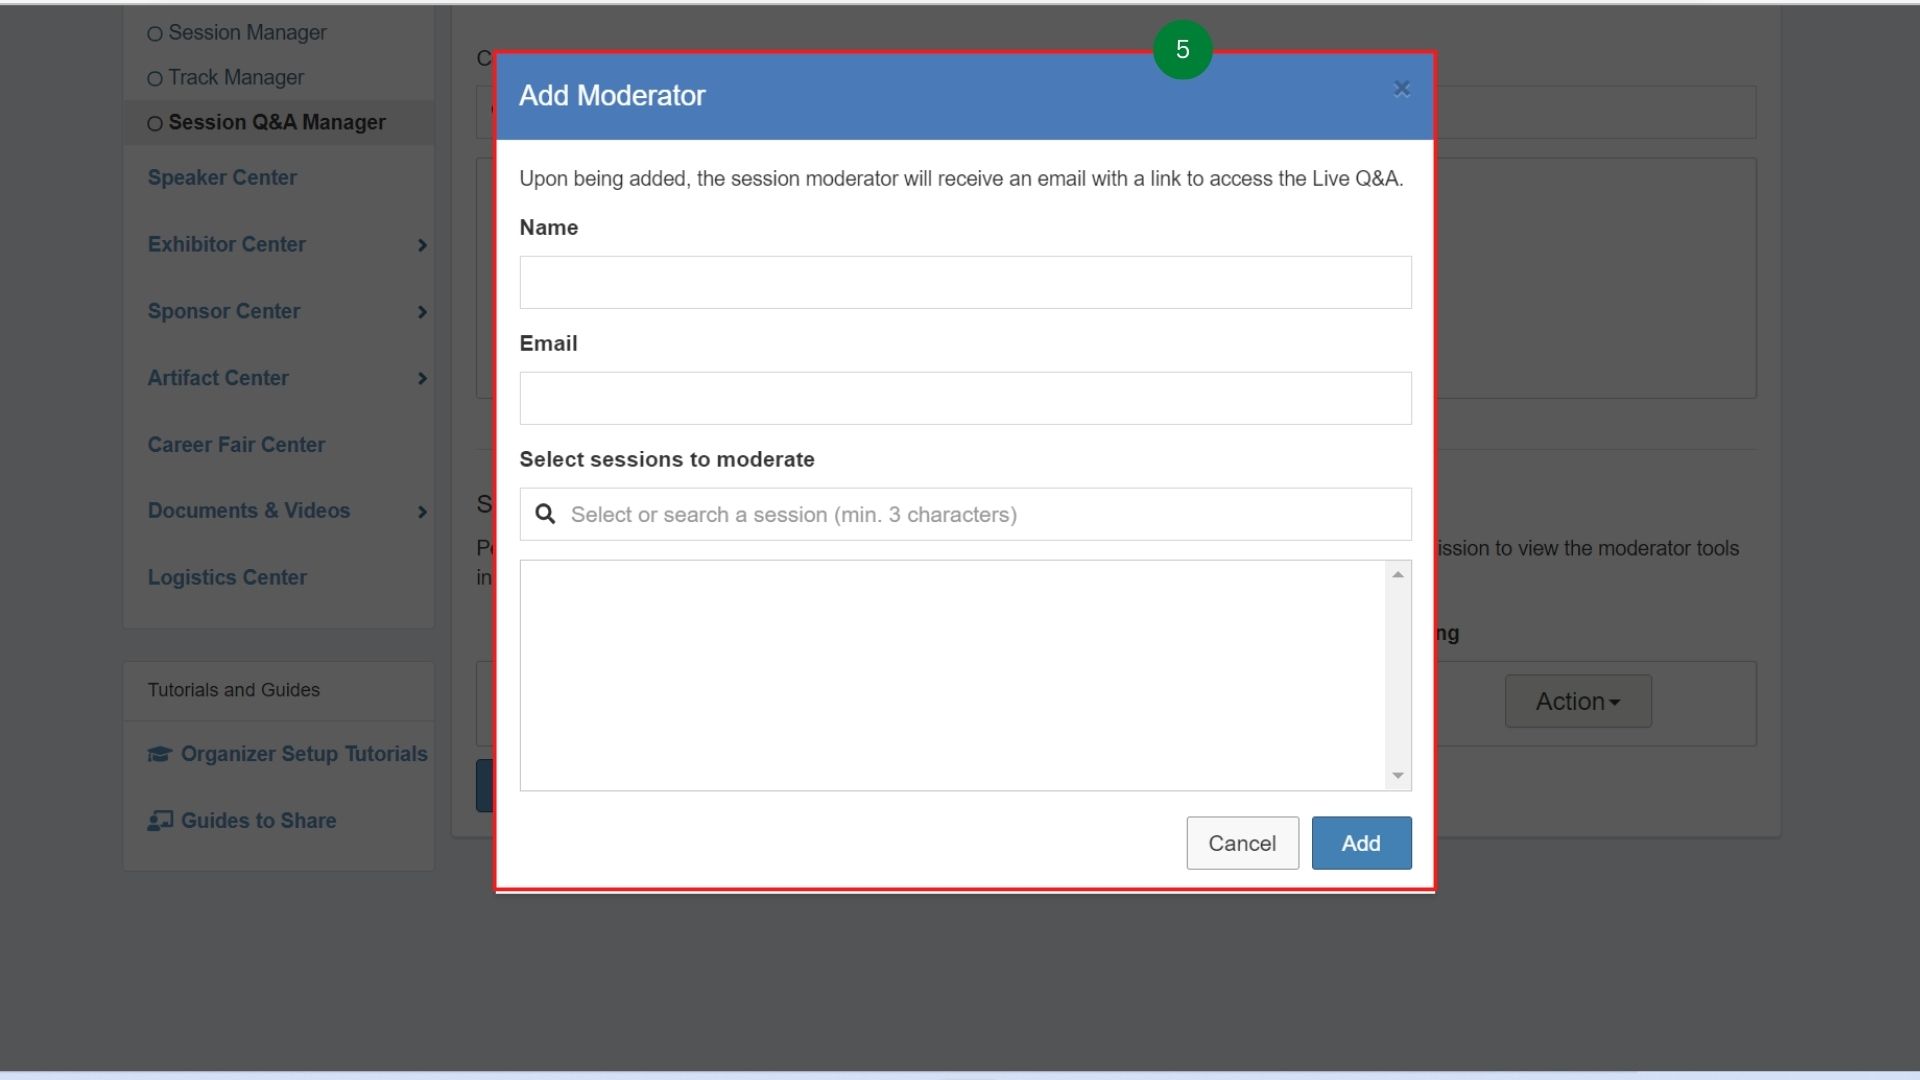Expand the Exhibitor Center chevron
The image size is (1920, 1080).
pos(422,245)
